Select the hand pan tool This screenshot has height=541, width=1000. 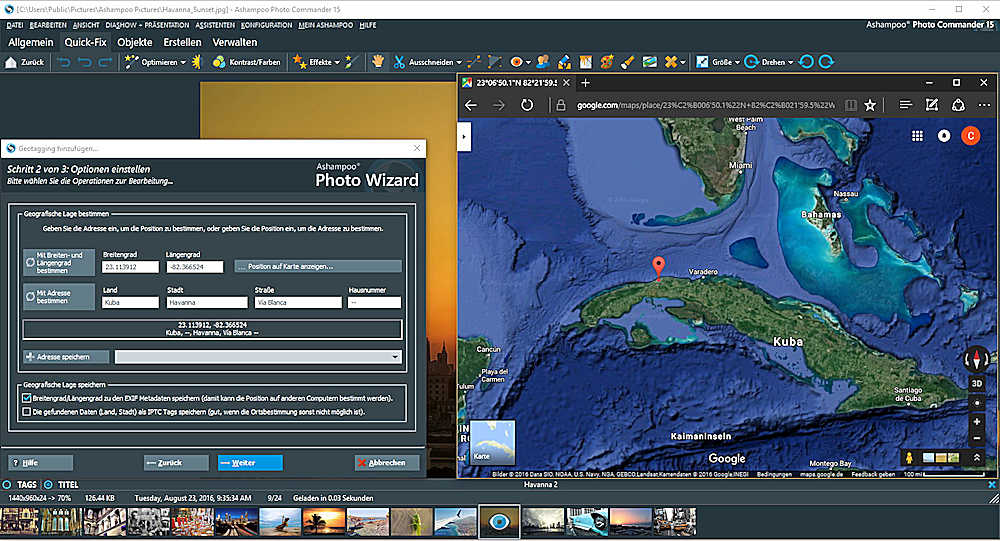[379, 62]
